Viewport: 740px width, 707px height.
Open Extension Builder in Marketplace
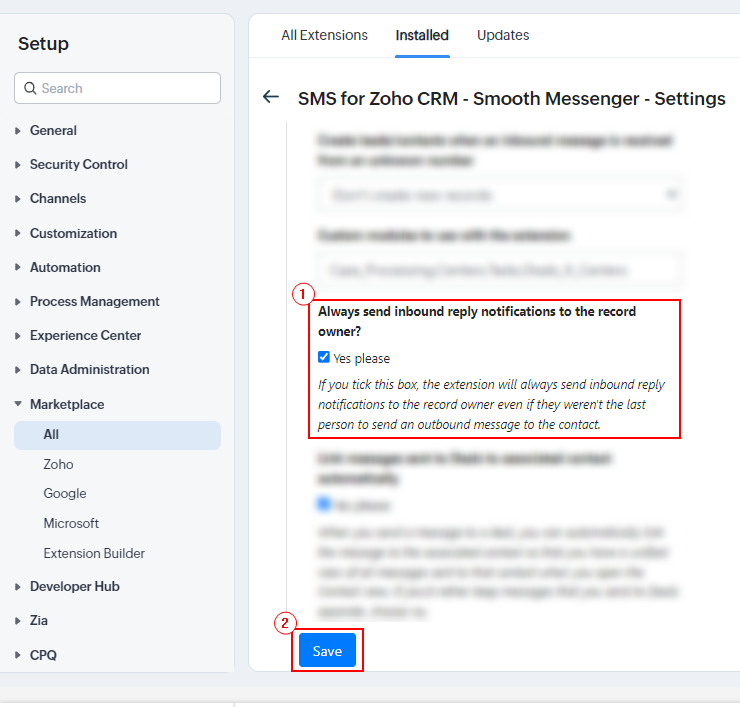pos(94,553)
